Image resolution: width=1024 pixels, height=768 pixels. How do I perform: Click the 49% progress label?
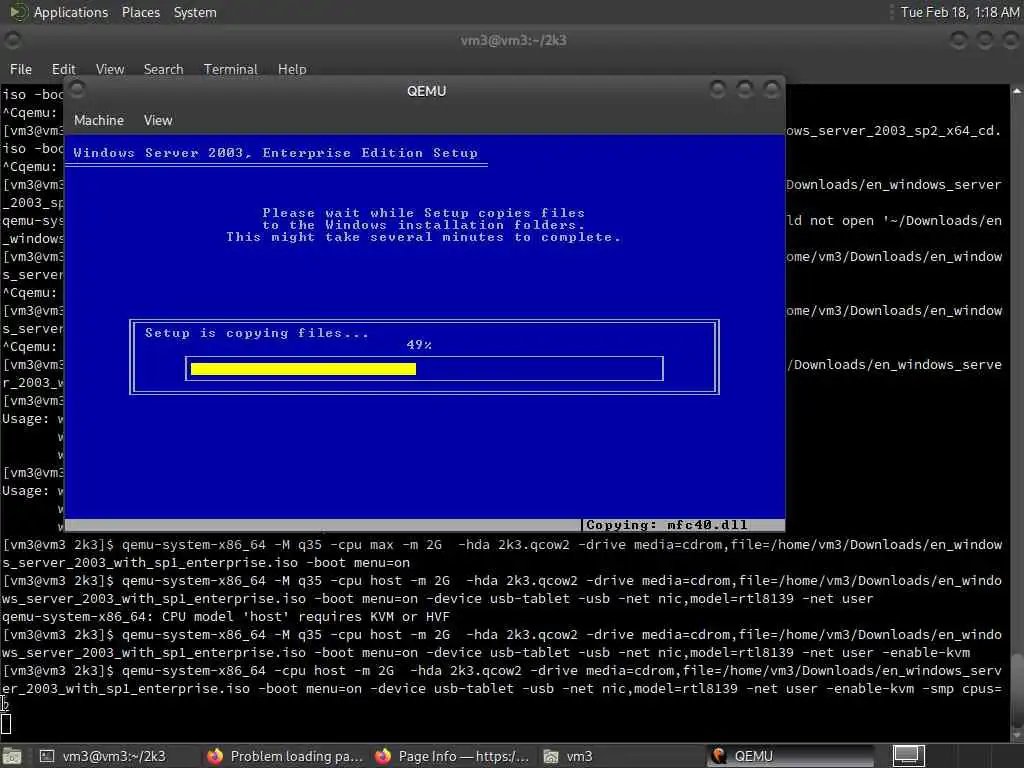[419, 345]
